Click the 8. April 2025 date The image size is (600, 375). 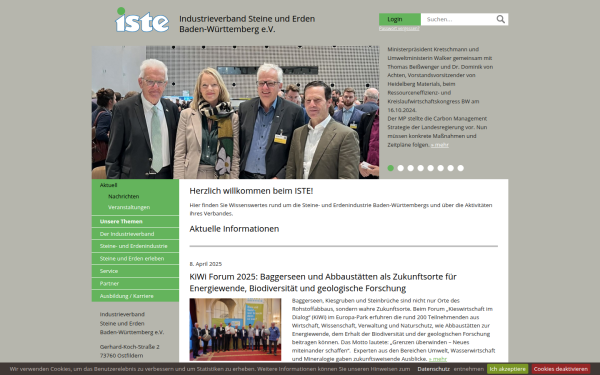pos(205,264)
